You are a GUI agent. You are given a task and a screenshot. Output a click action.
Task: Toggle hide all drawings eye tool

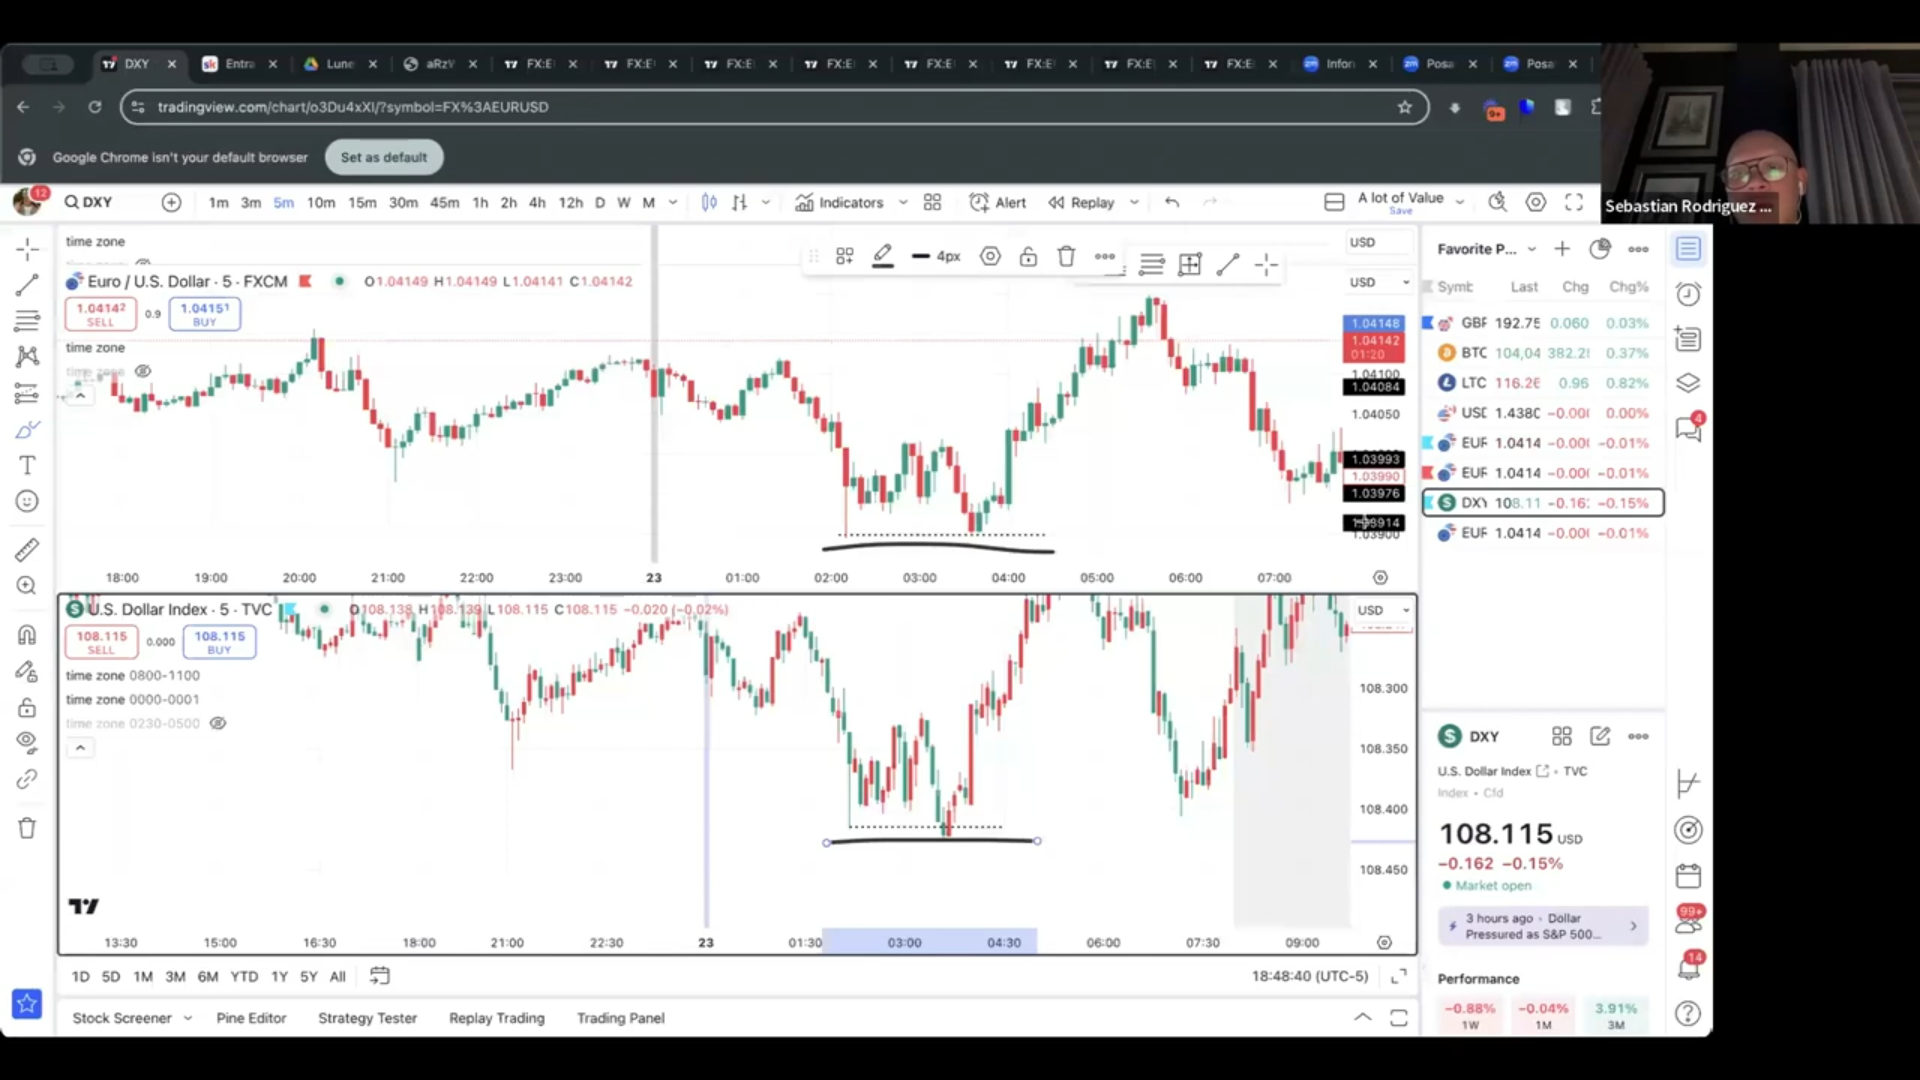pyautogui.click(x=27, y=742)
